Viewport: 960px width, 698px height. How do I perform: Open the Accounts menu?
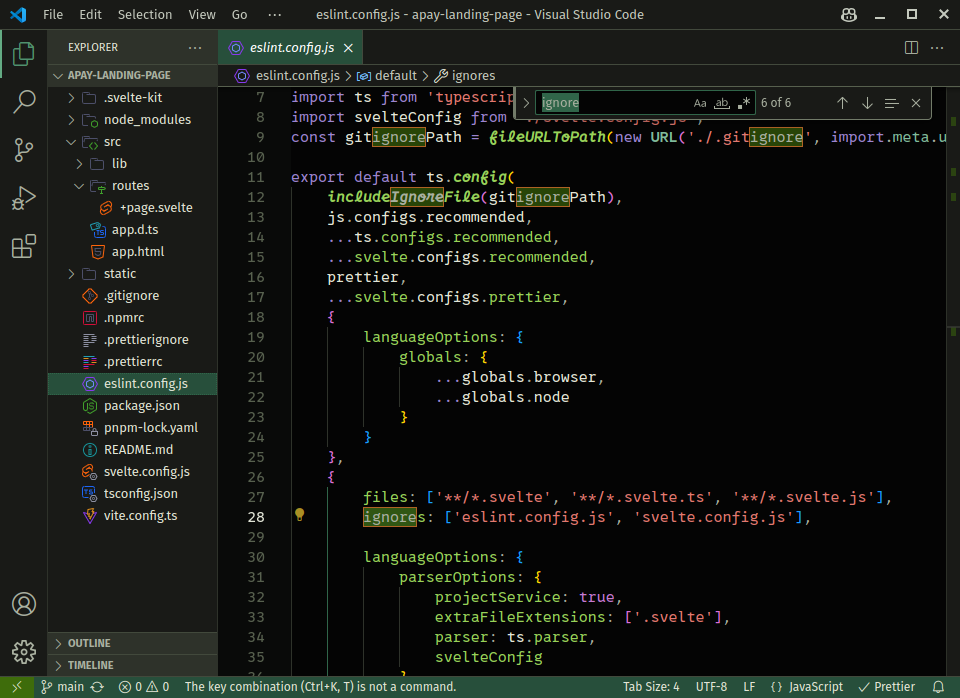coord(23,604)
